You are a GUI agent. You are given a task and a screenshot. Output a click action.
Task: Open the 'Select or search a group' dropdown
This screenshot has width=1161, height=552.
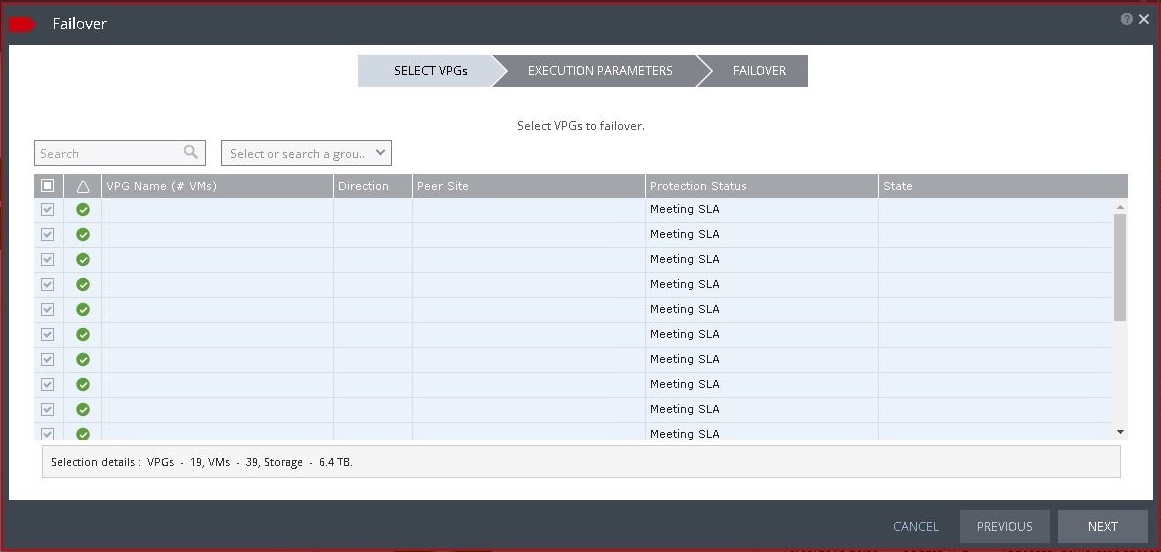tap(307, 153)
